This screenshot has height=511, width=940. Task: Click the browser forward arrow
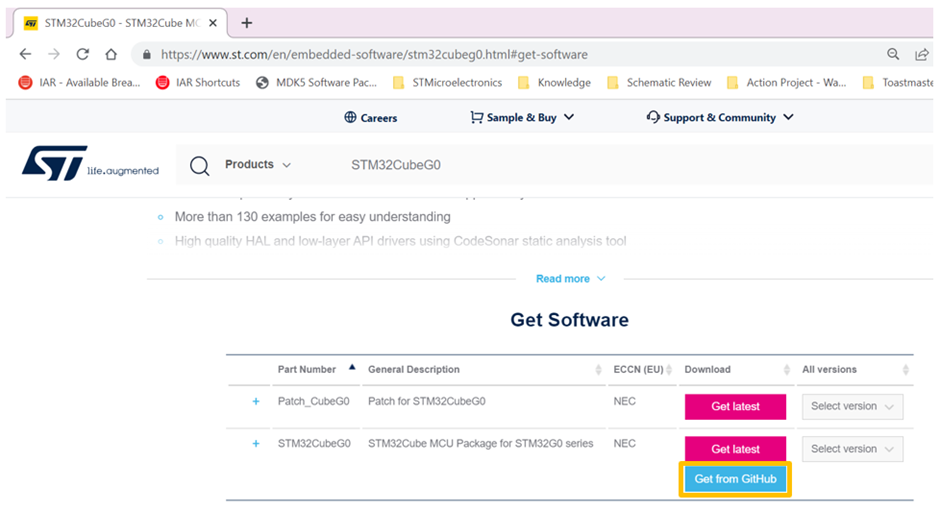54,54
